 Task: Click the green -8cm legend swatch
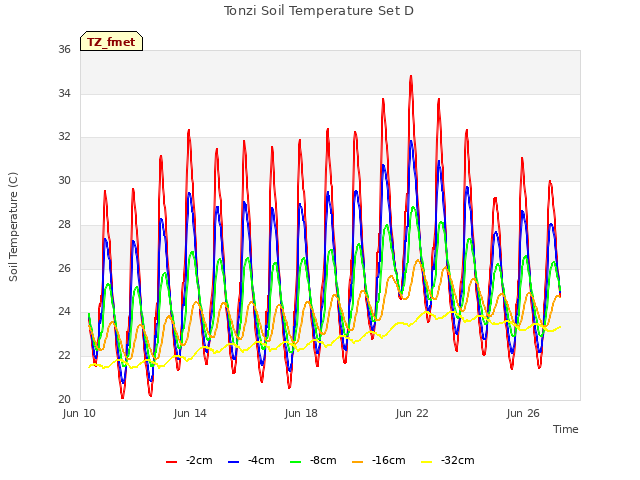[296, 462]
